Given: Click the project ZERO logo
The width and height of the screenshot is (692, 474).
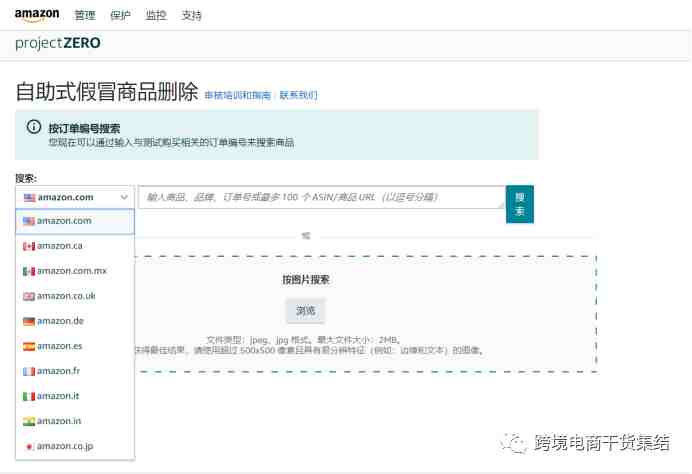Looking at the screenshot, I should (x=58, y=43).
